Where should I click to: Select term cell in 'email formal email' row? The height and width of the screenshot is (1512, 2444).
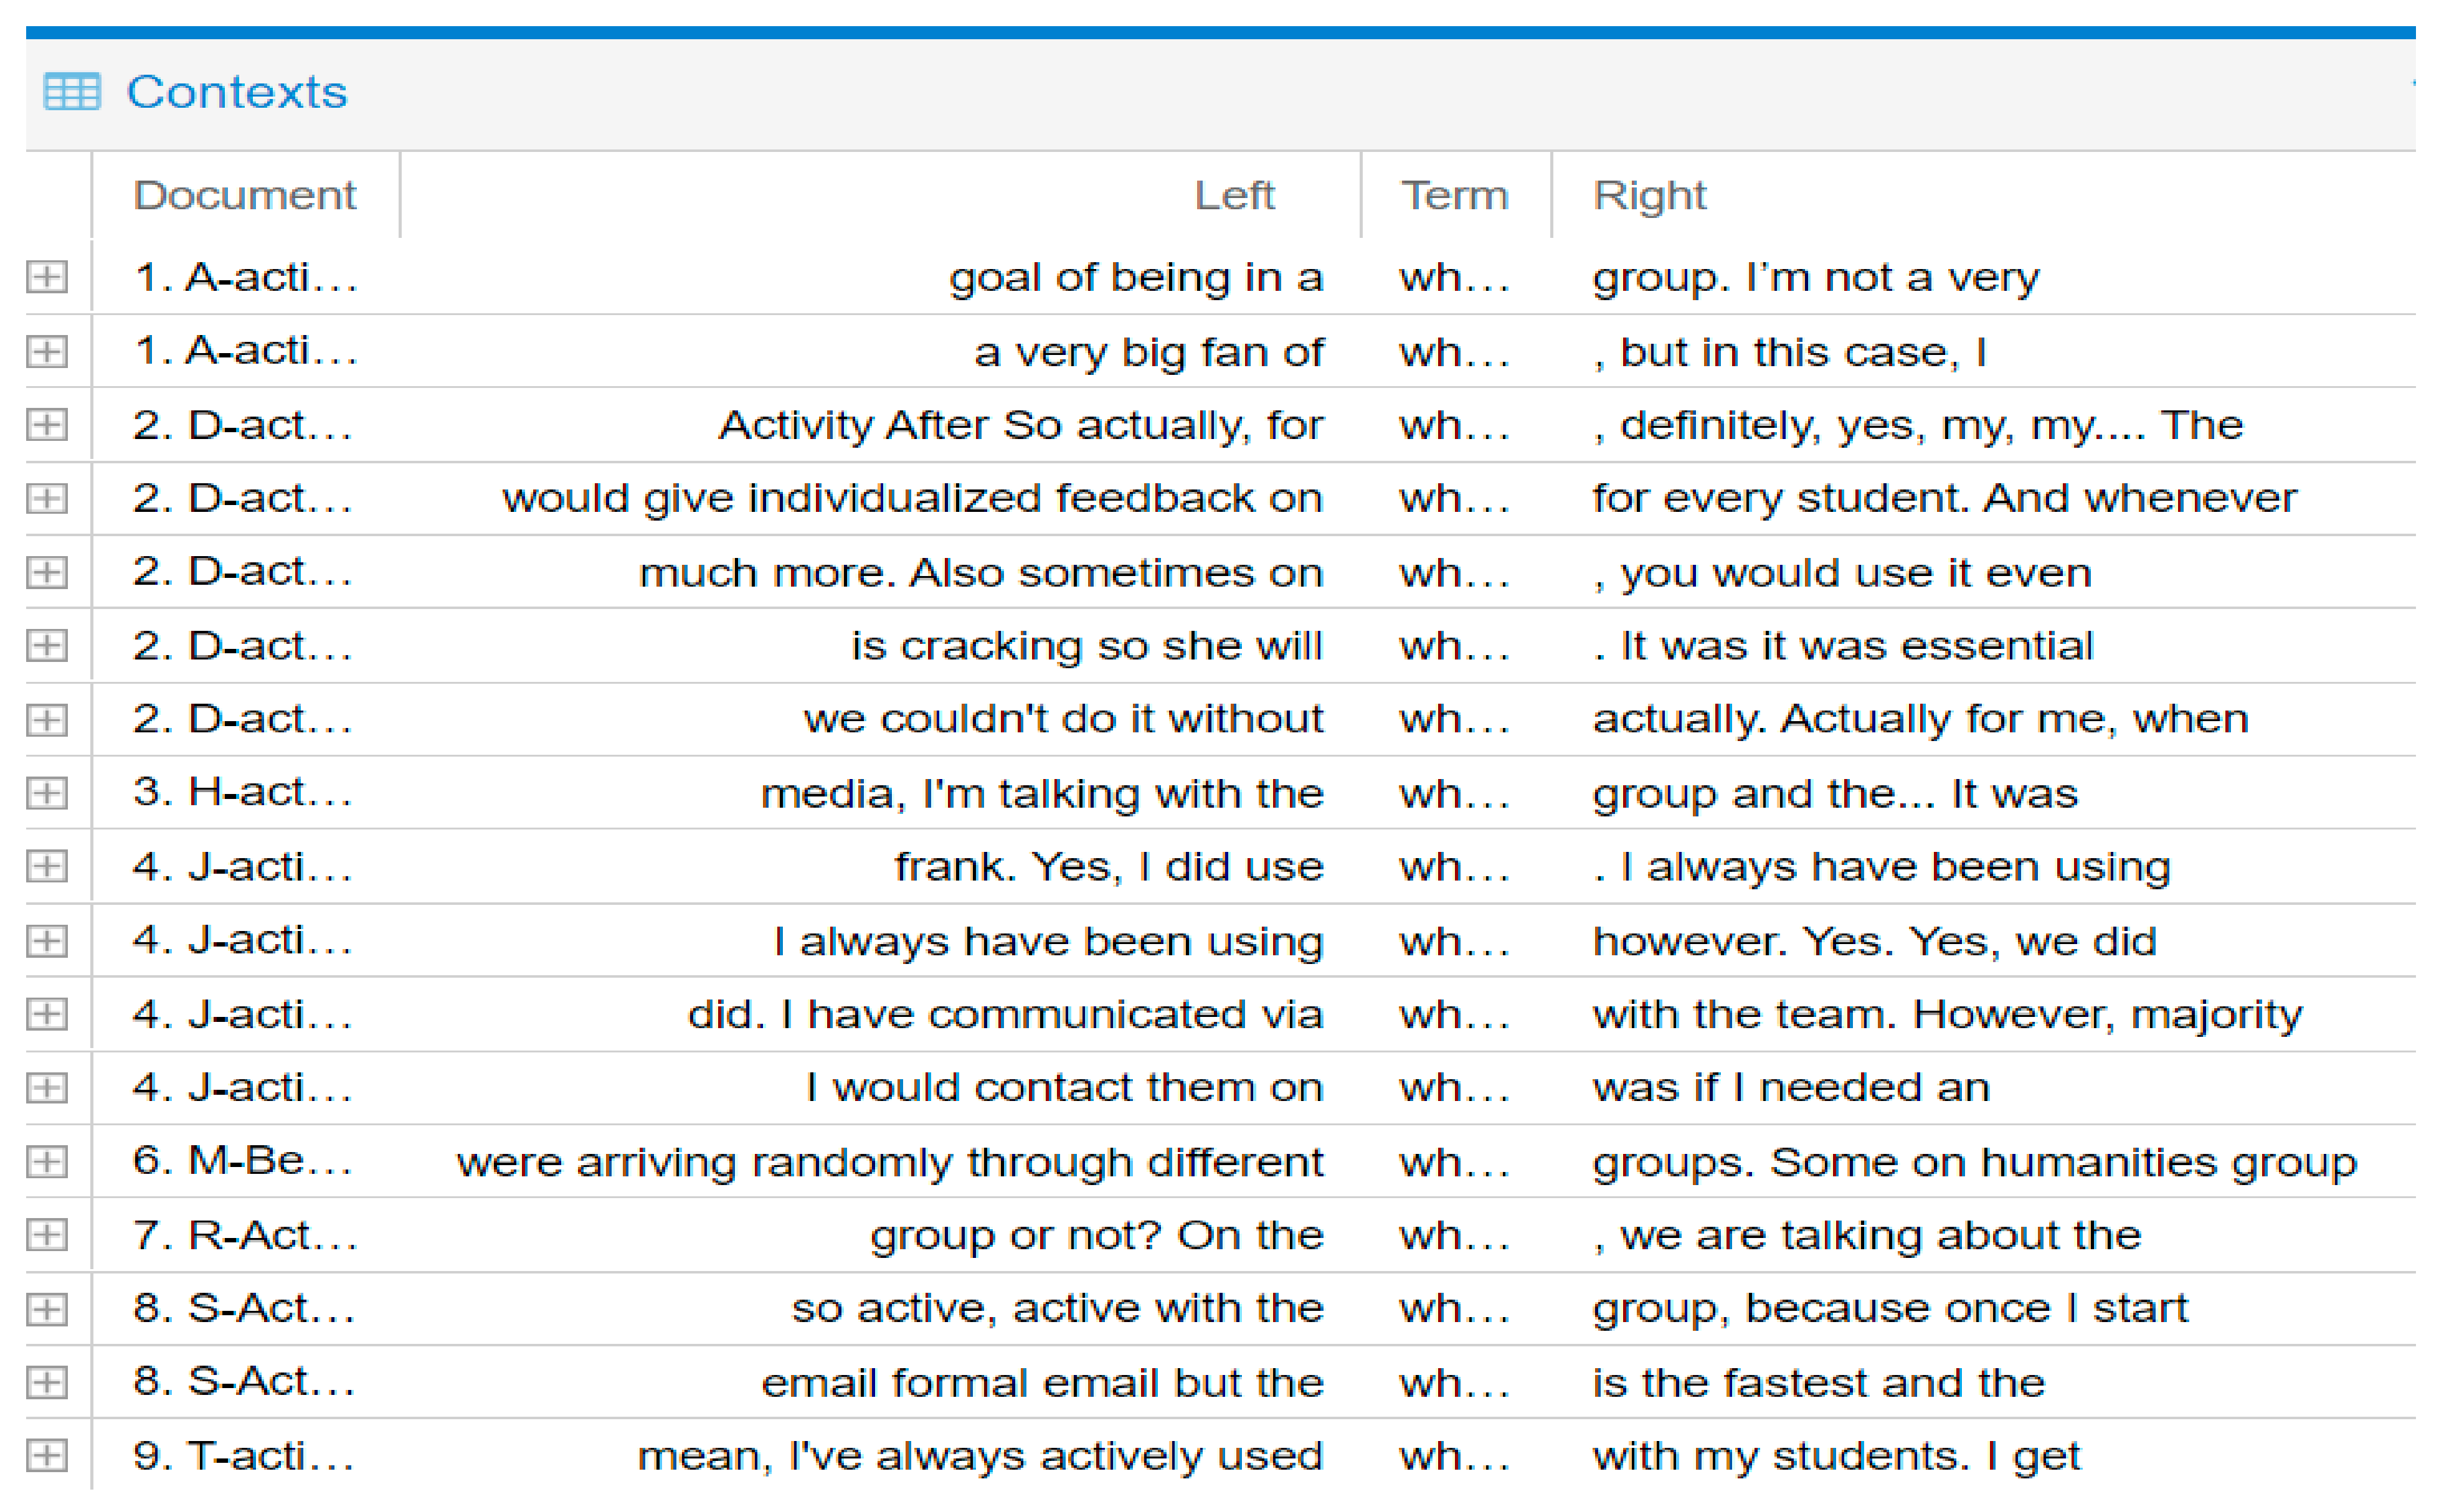[1453, 1382]
